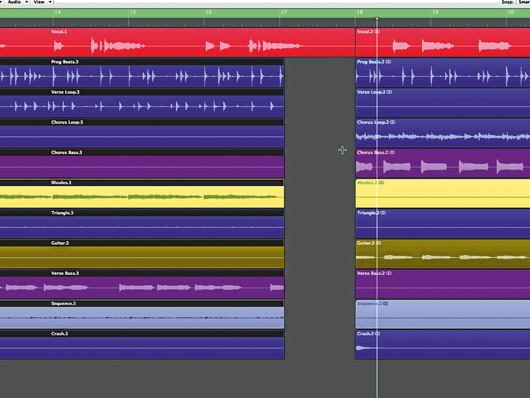Click the Chorus Bass.2 loop icon

[392, 153]
